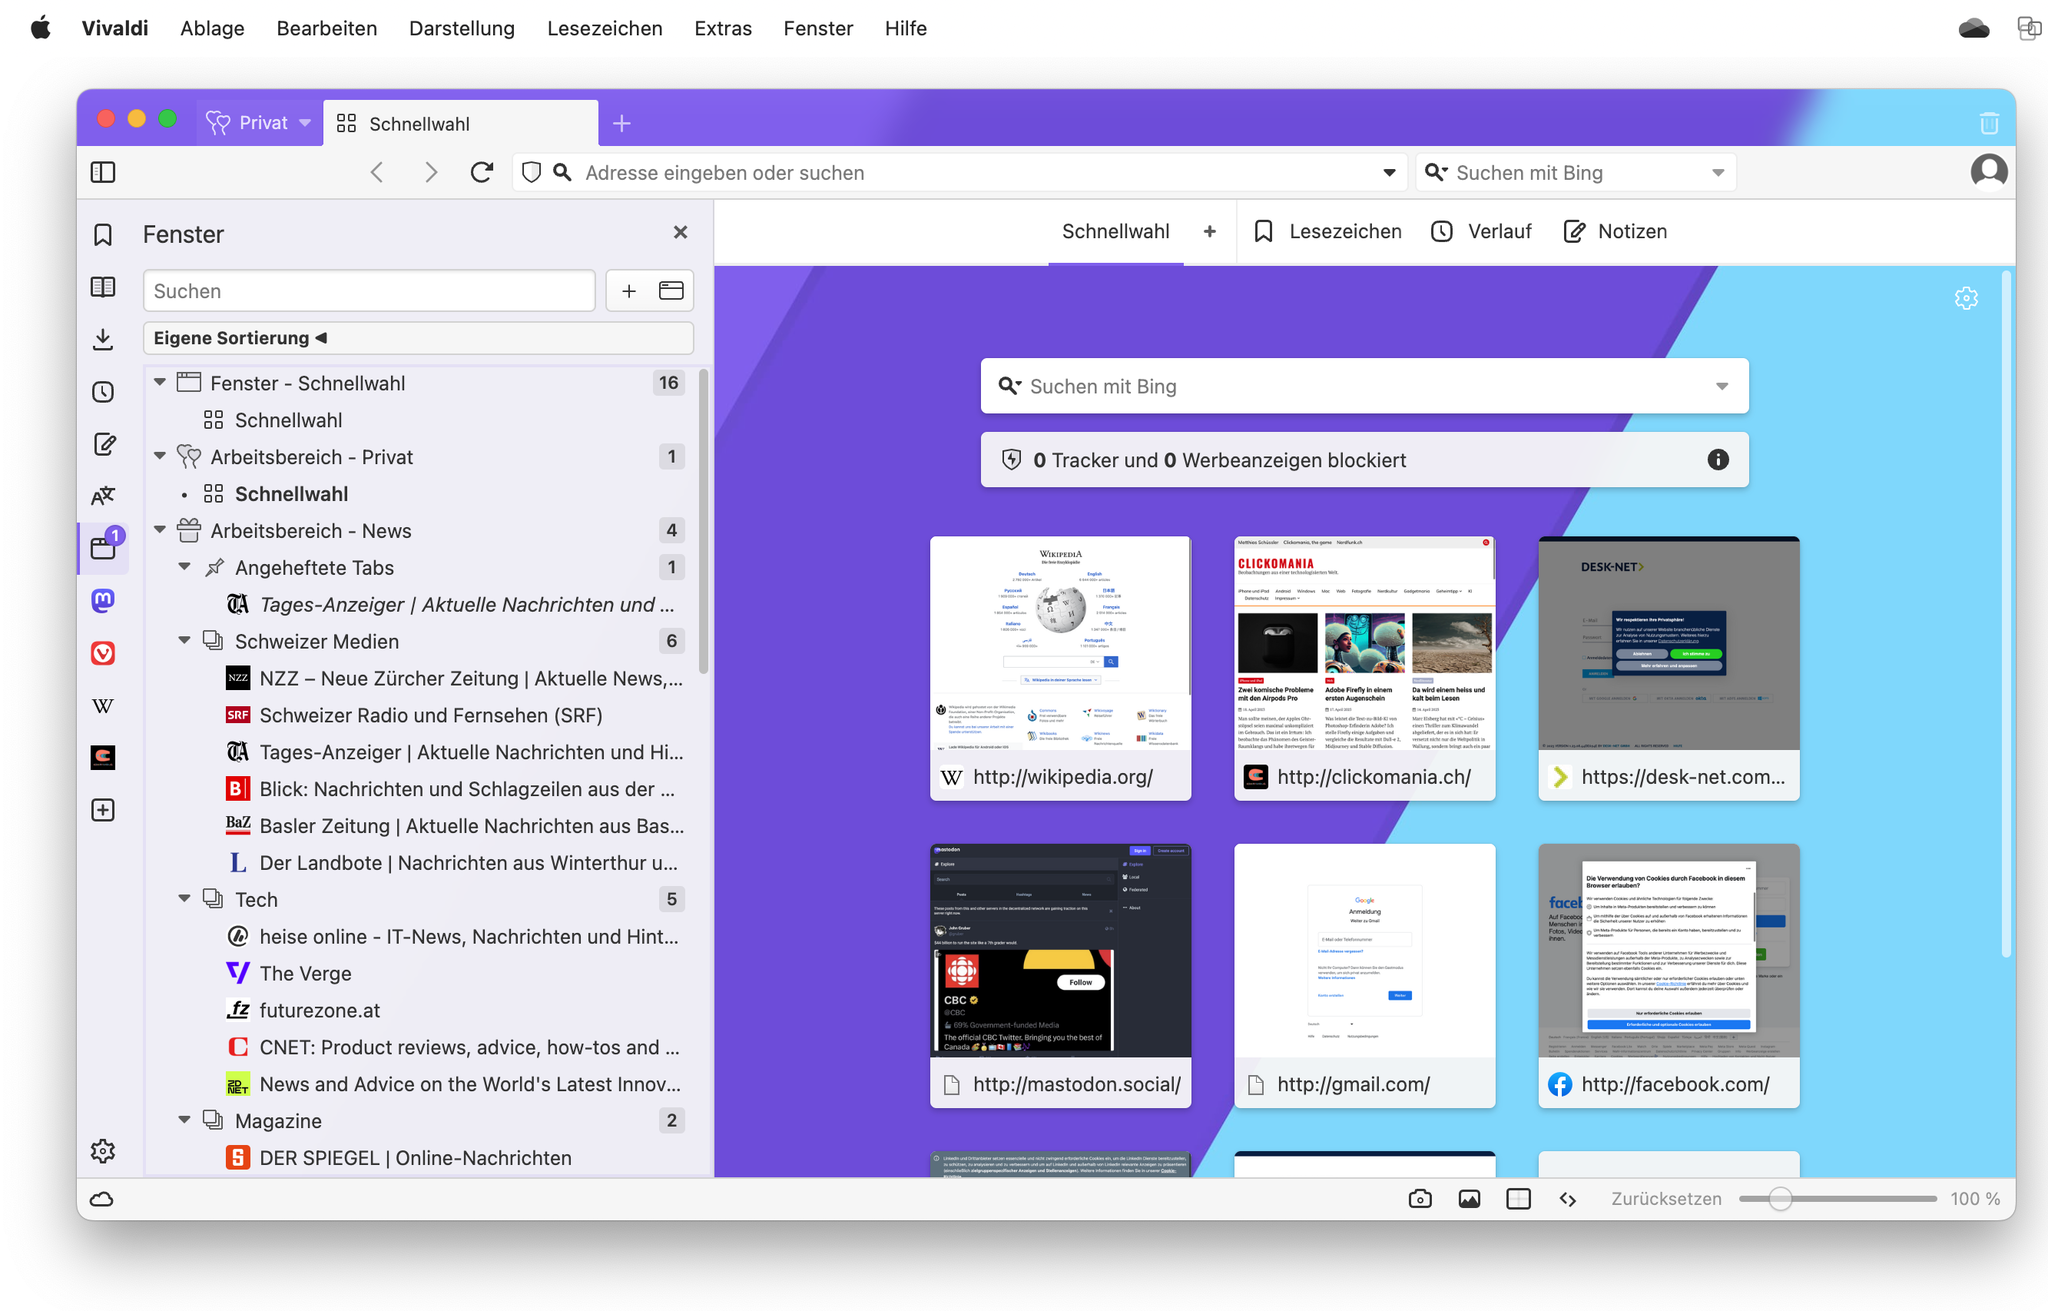Open page tiling icon in status bar

1518,1199
